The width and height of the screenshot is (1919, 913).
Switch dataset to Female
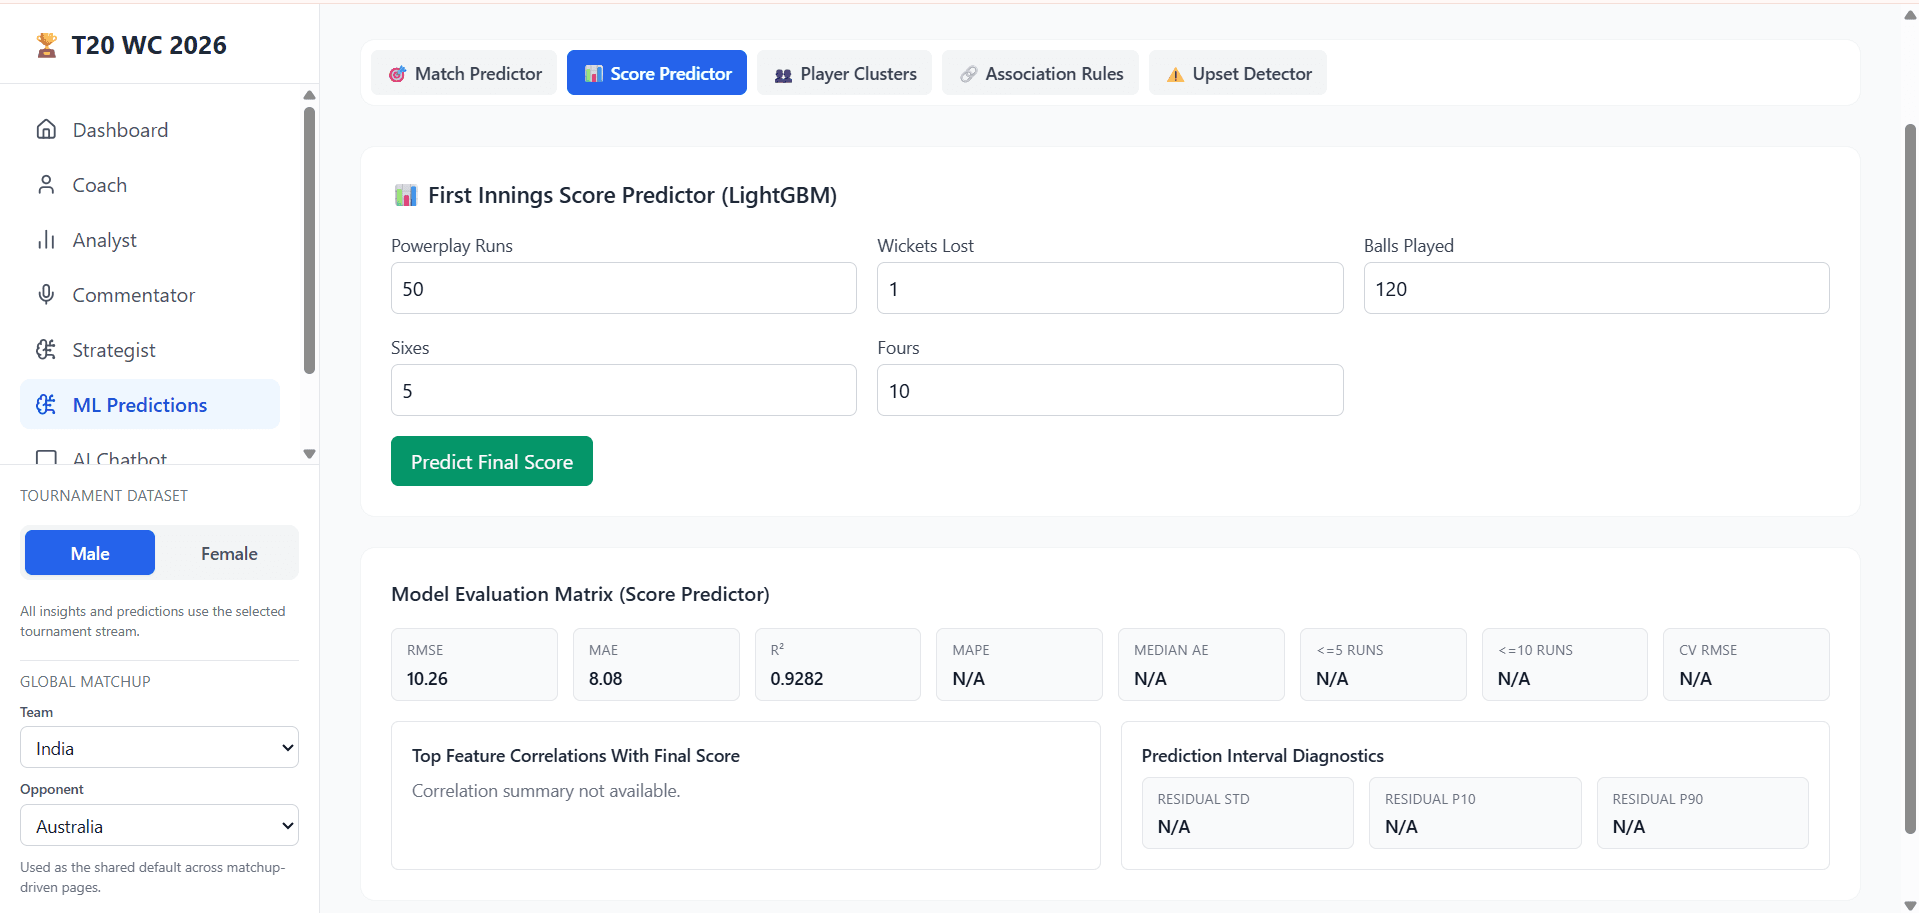click(x=229, y=553)
